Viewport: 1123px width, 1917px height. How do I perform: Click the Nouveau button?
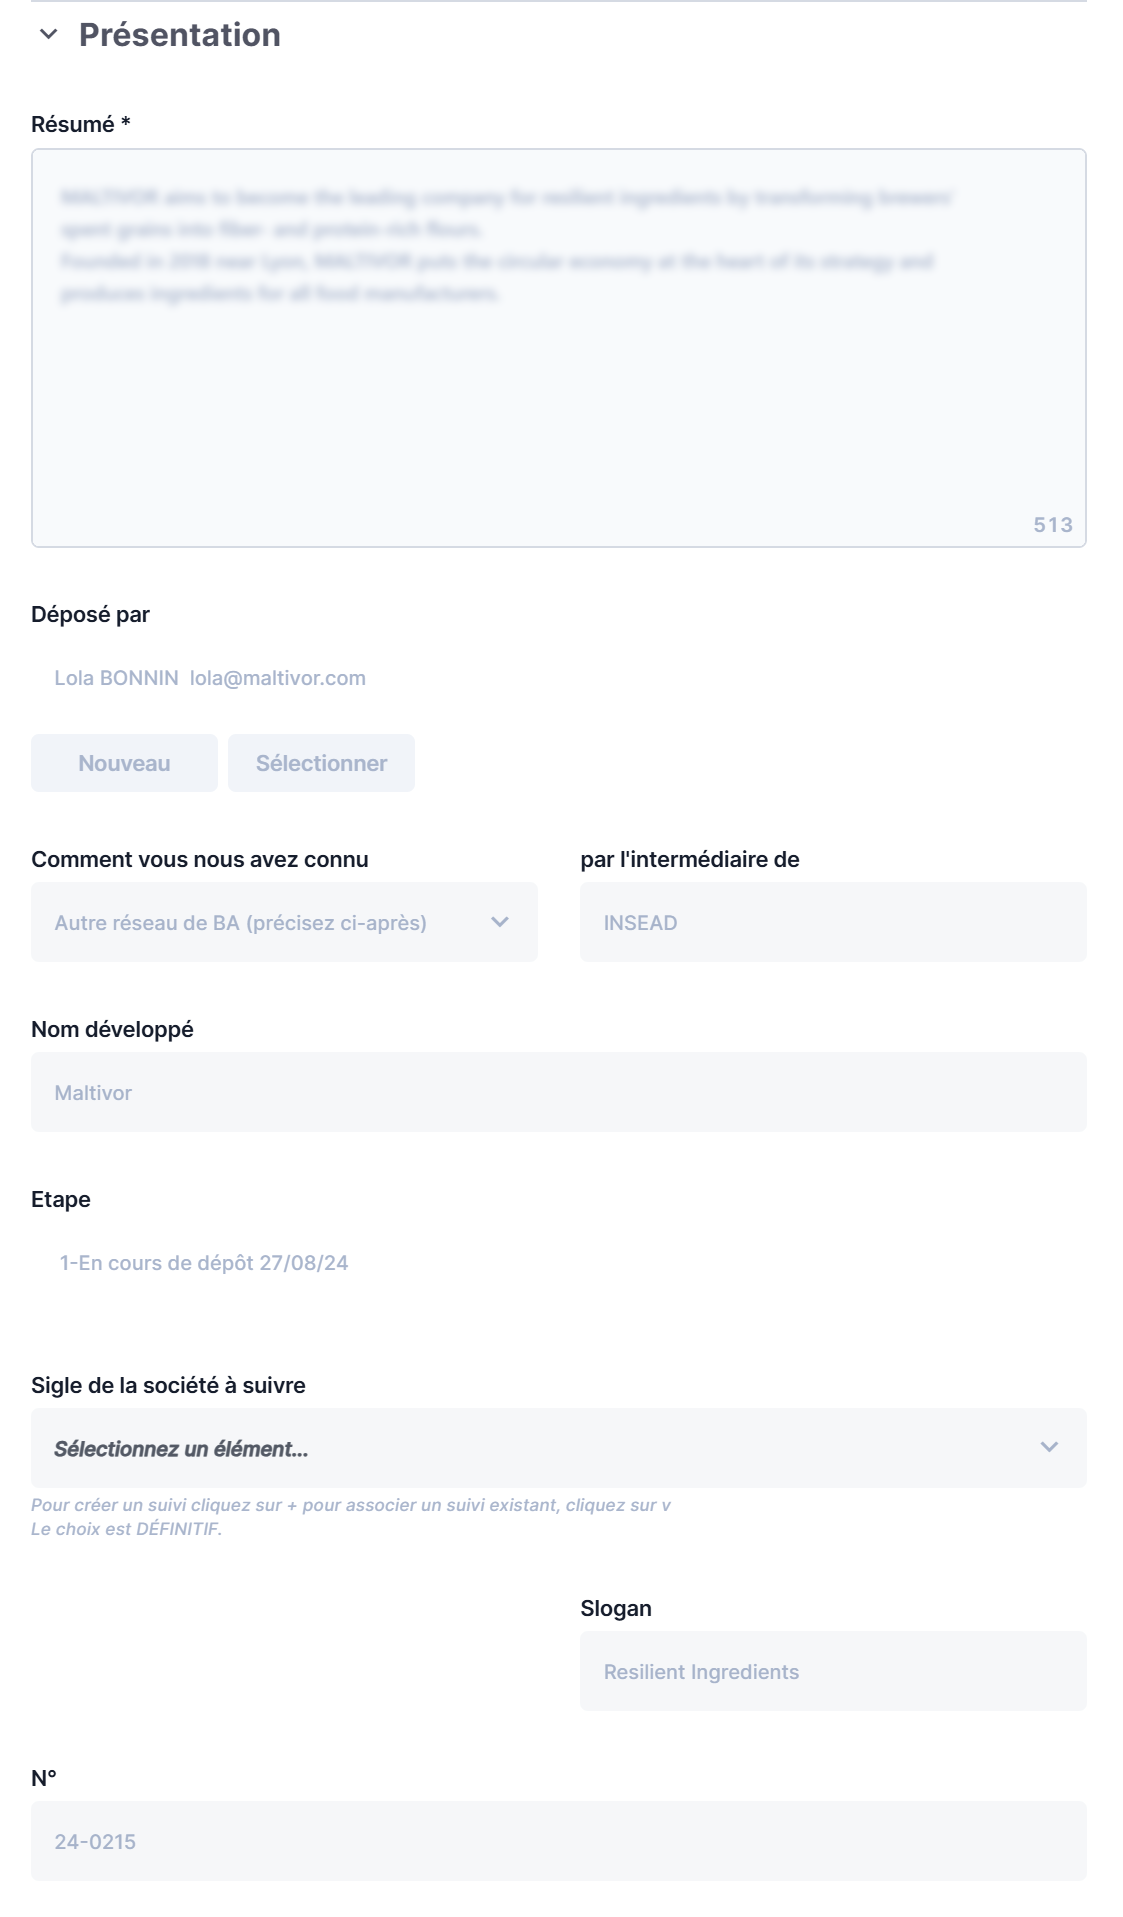coord(124,763)
